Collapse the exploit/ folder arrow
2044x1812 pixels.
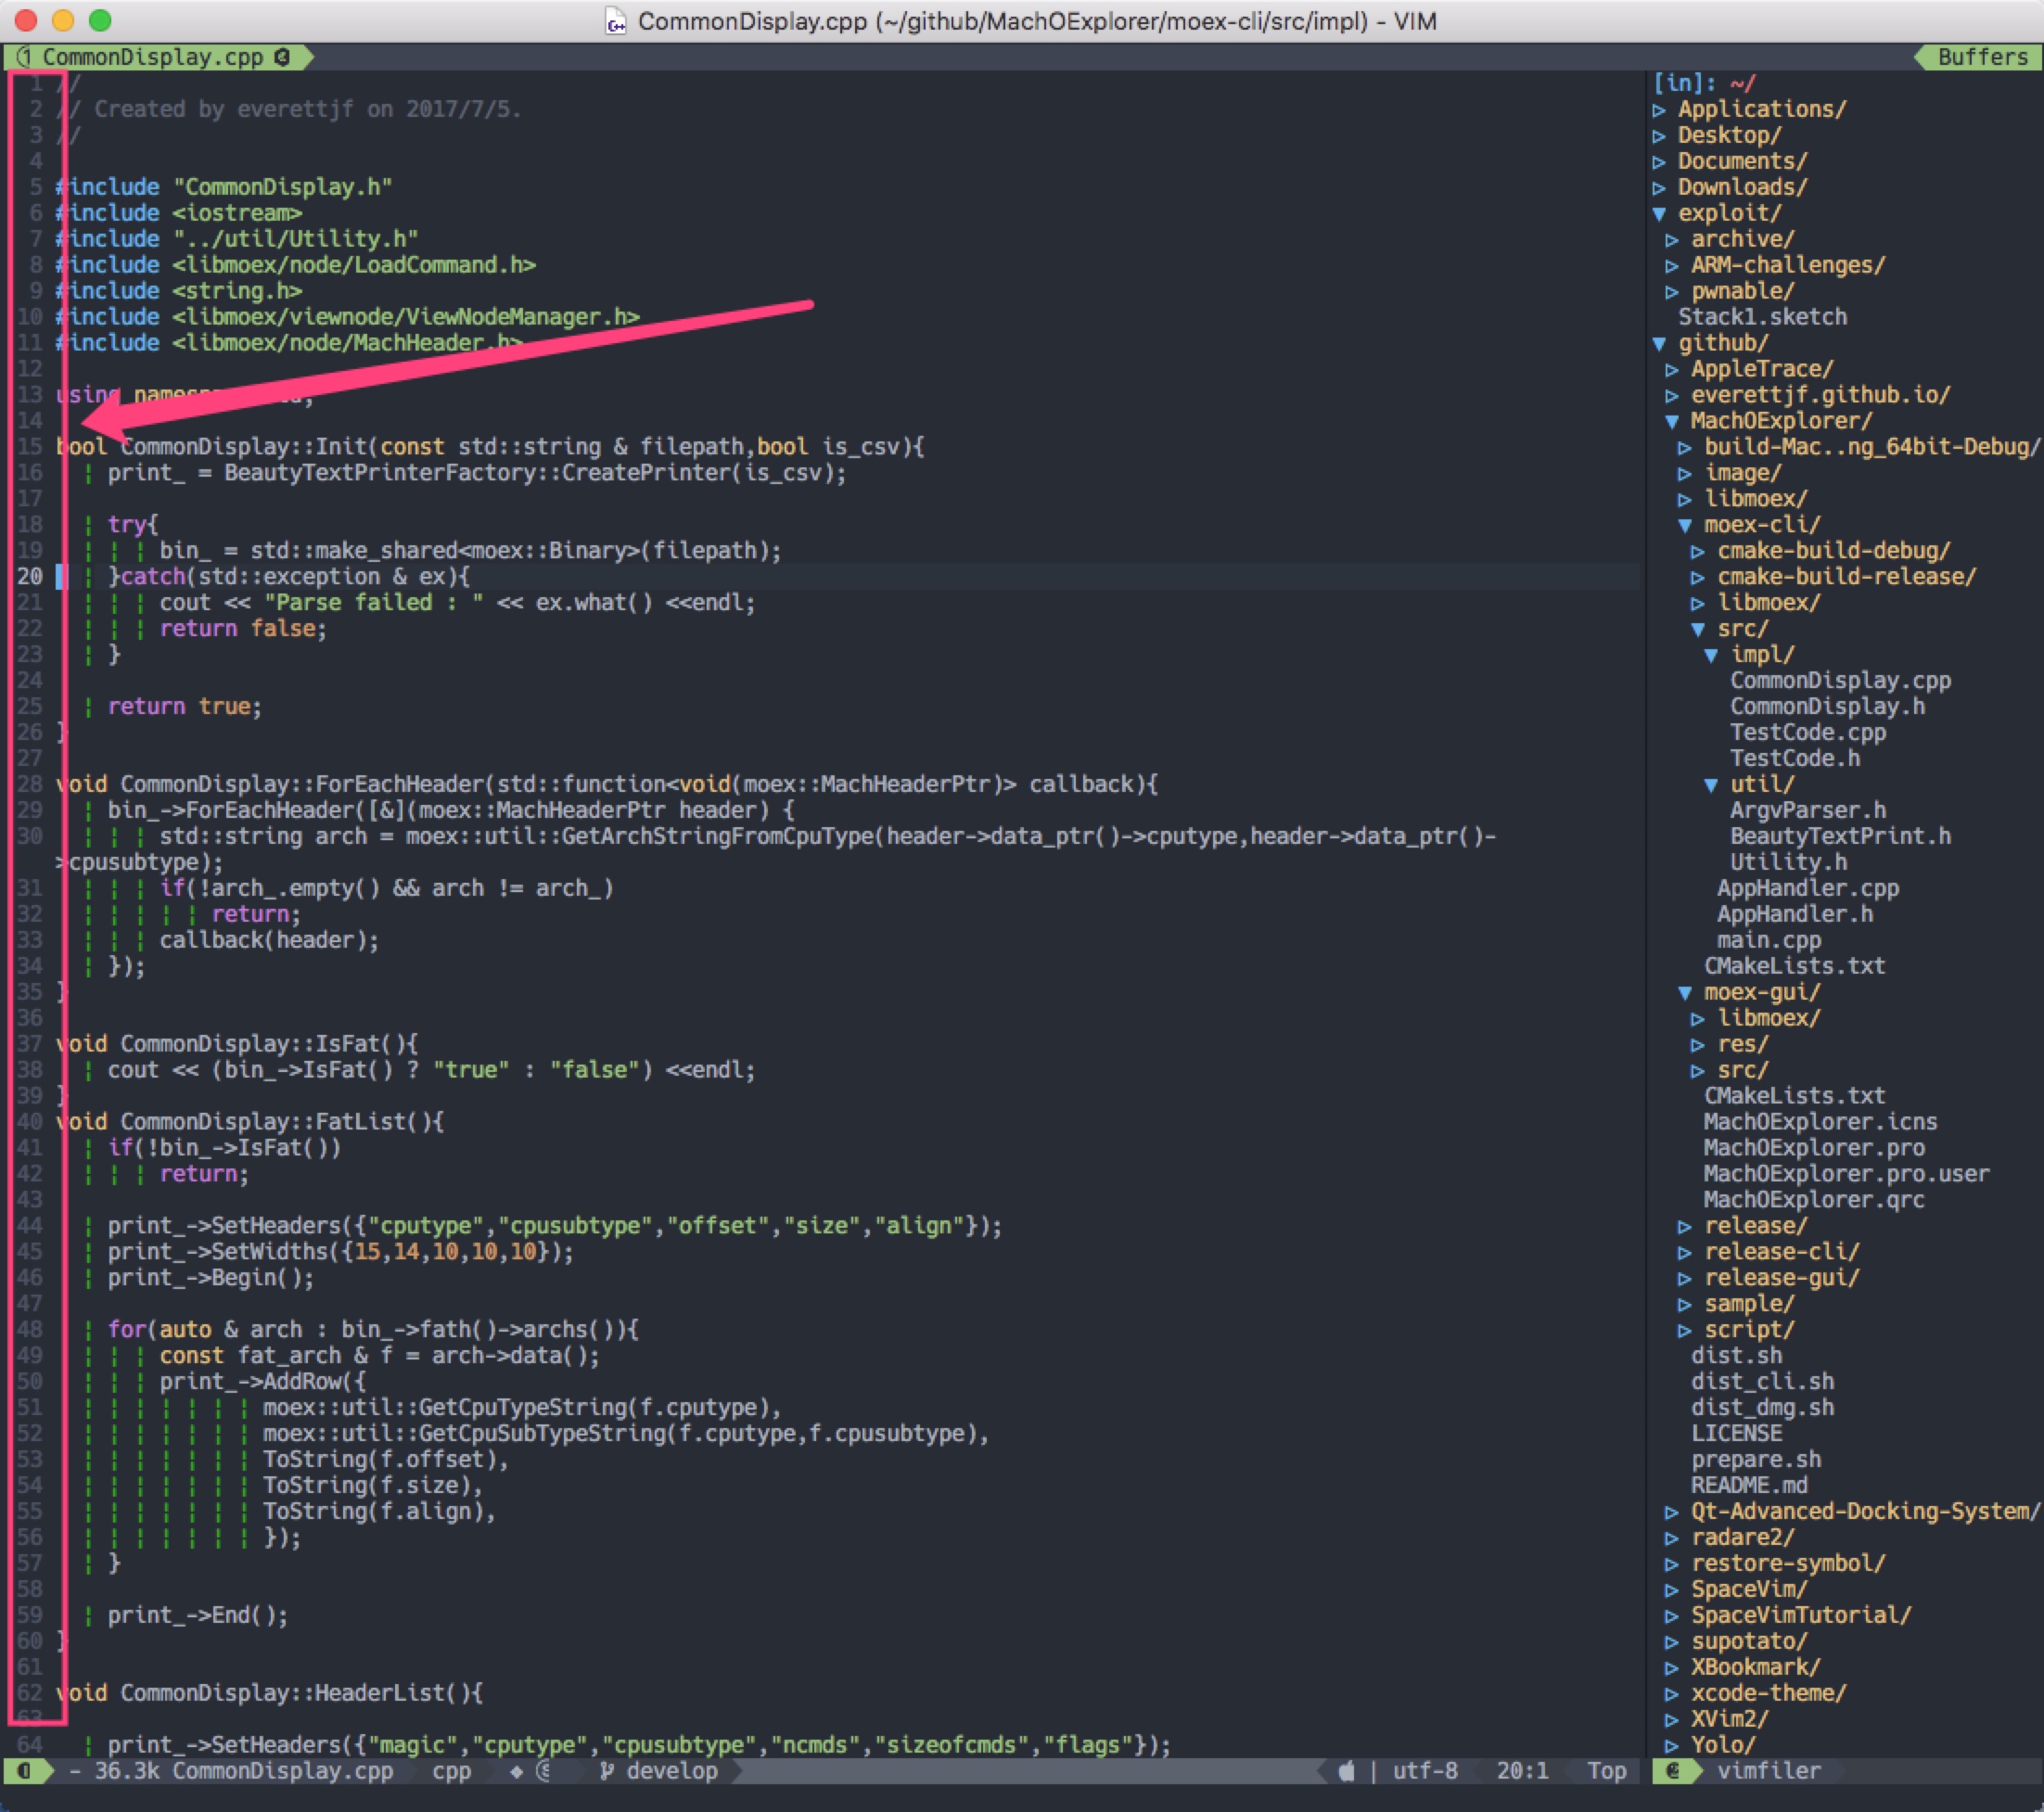point(1659,213)
